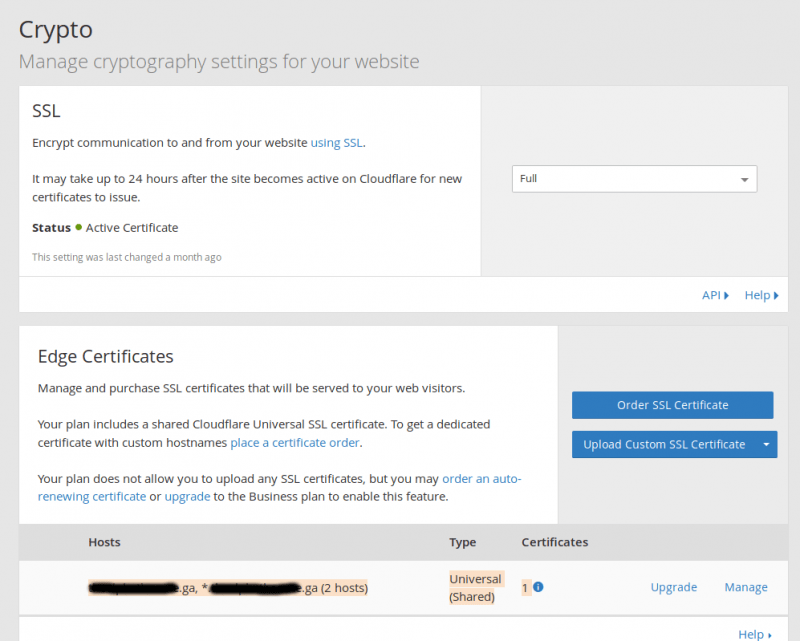This screenshot has width=800, height=641.
Task: Select the 'Universal (Shared)' type cell
Action: [477, 587]
